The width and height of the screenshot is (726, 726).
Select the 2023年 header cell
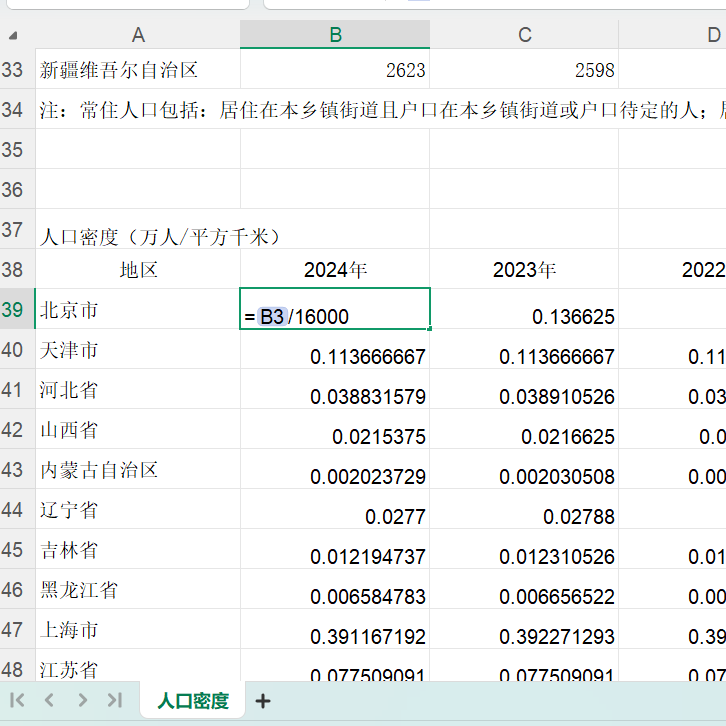point(524,270)
